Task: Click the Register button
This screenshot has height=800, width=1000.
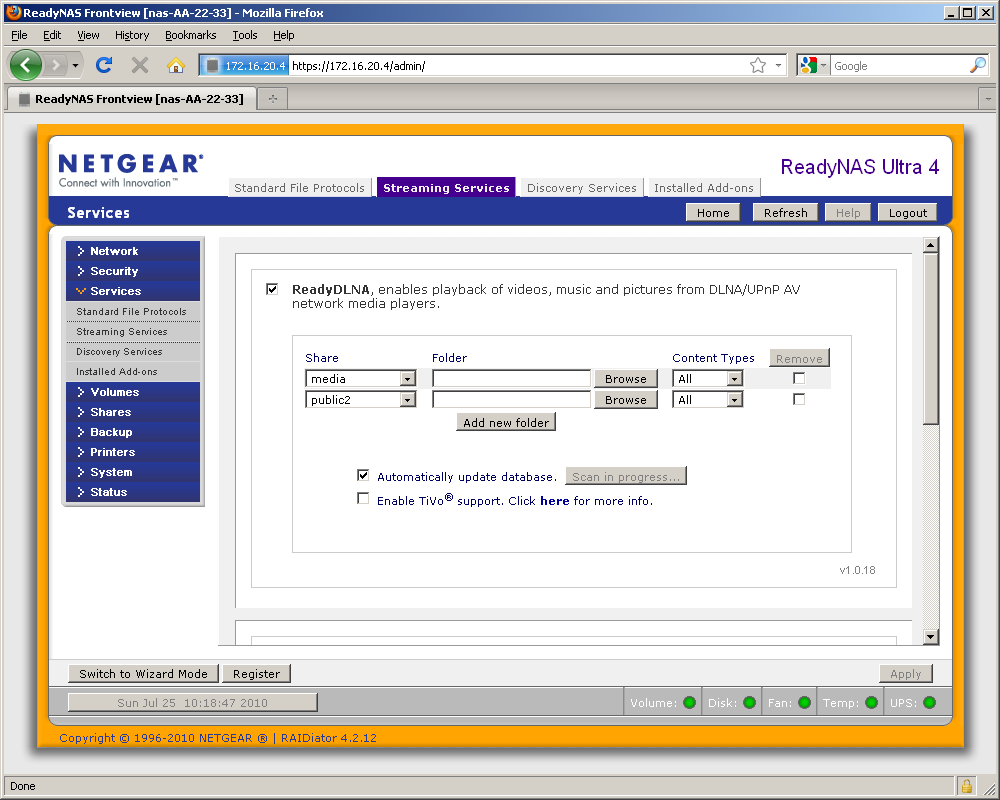Action: click(x=256, y=674)
